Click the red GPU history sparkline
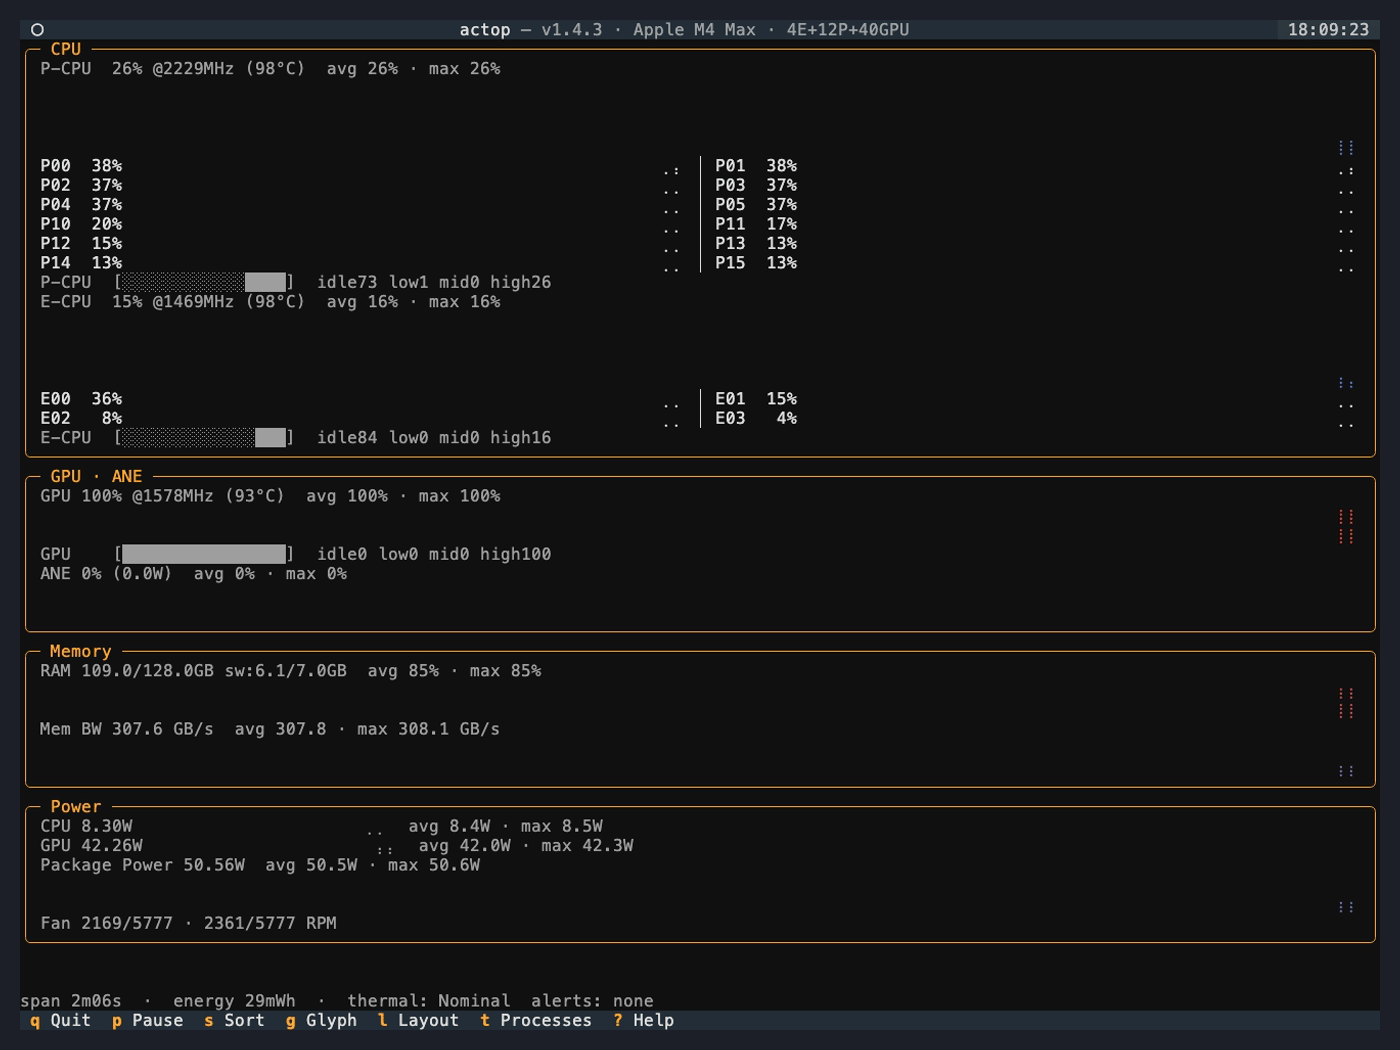The image size is (1400, 1050). pyautogui.click(x=1346, y=526)
